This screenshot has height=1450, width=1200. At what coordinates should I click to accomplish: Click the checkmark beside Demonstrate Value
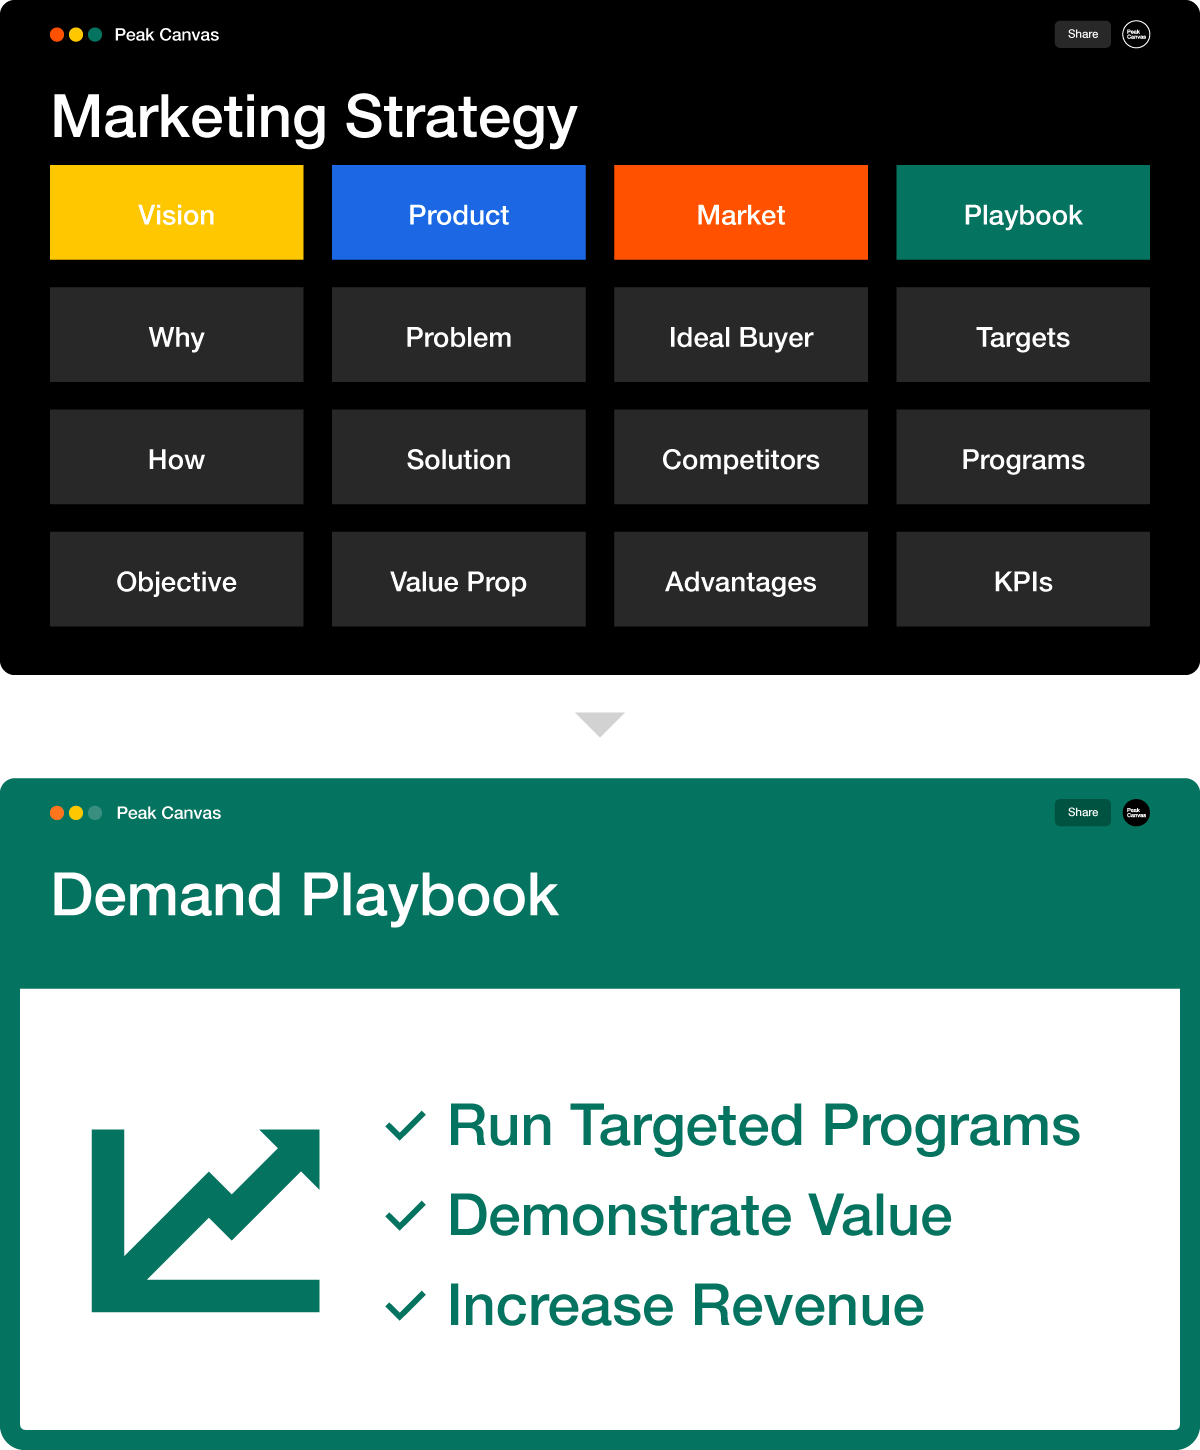pos(406,1216)
